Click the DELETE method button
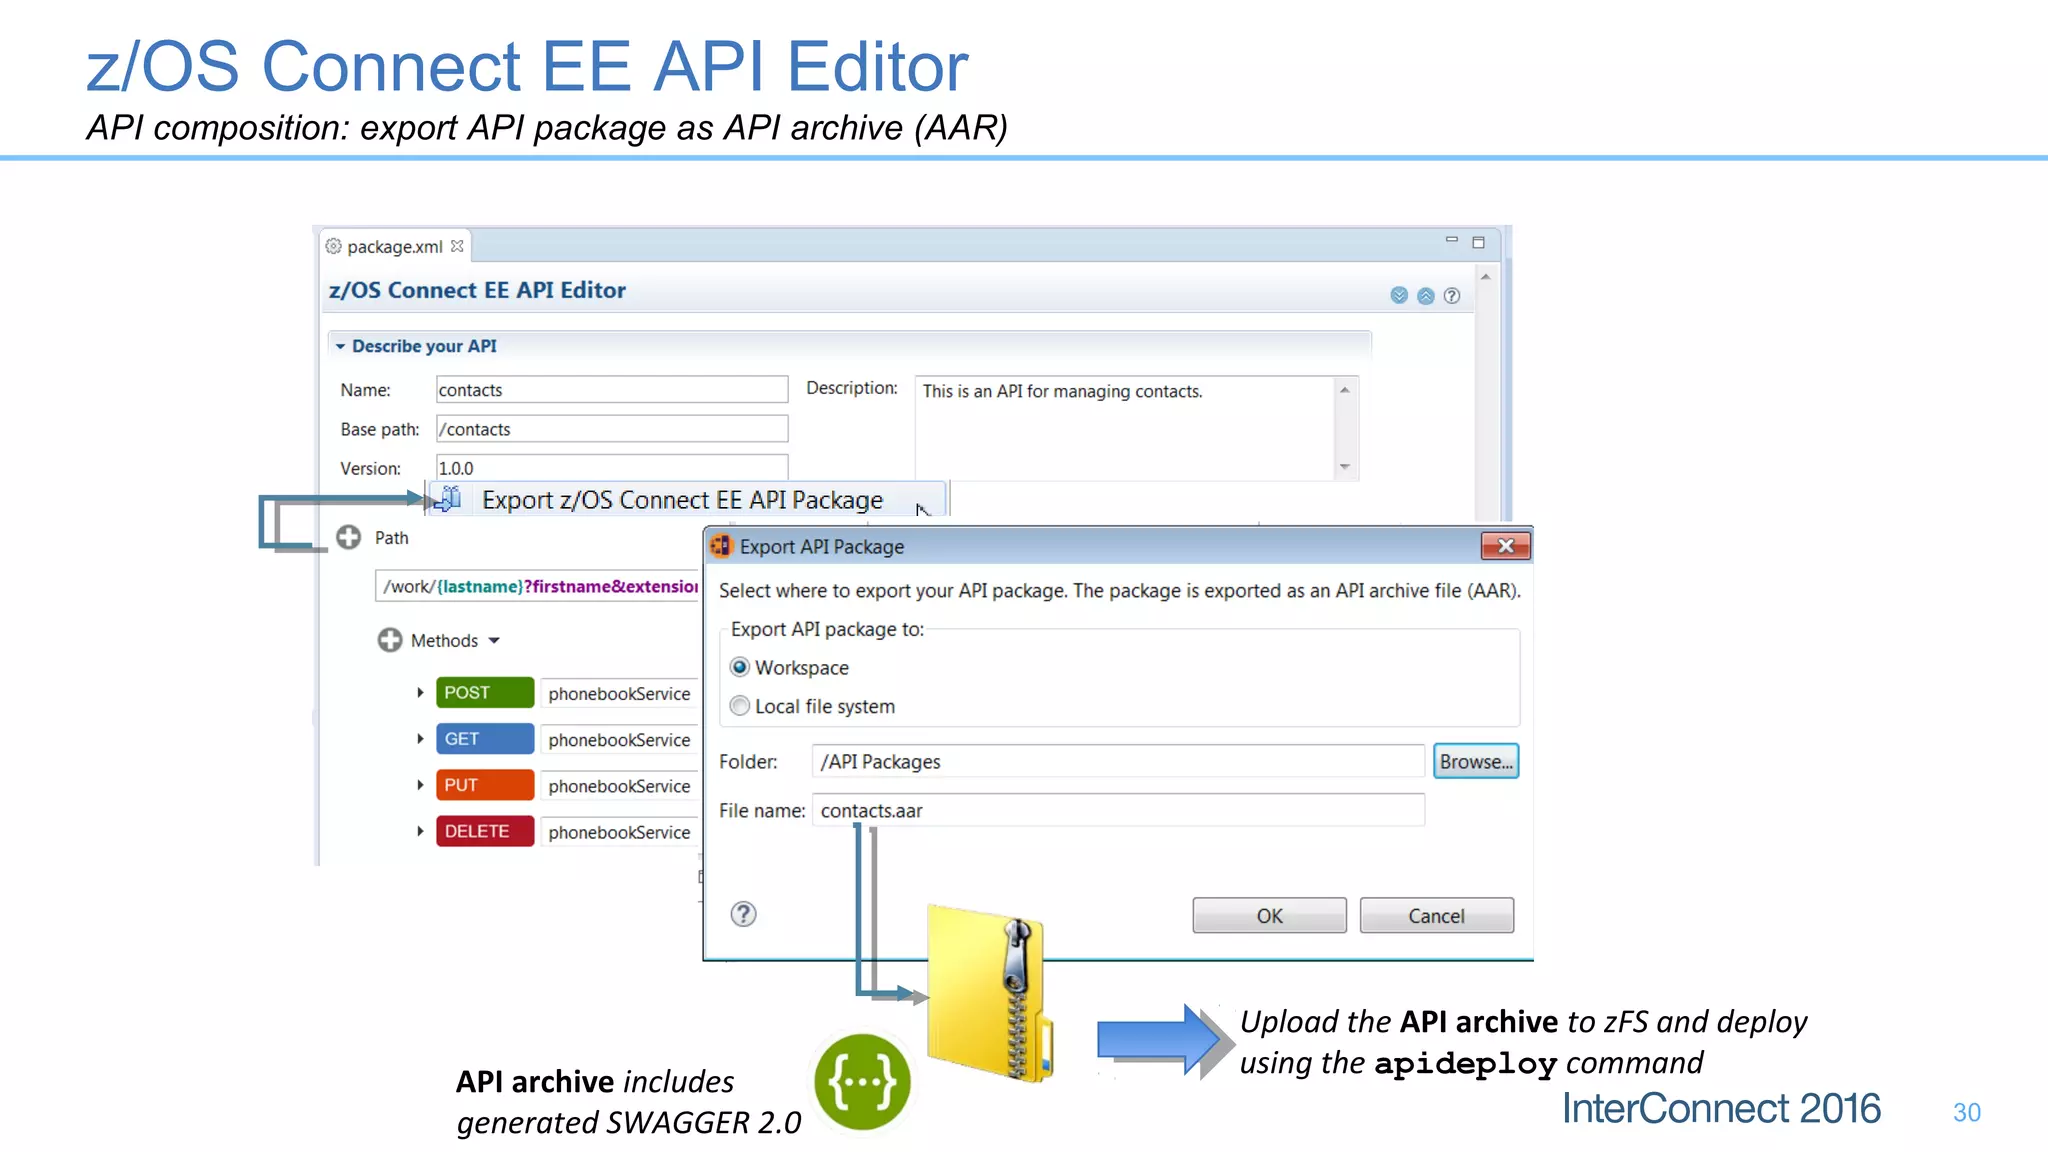Screen dimensions: 2048x1152 click(485, 831)
